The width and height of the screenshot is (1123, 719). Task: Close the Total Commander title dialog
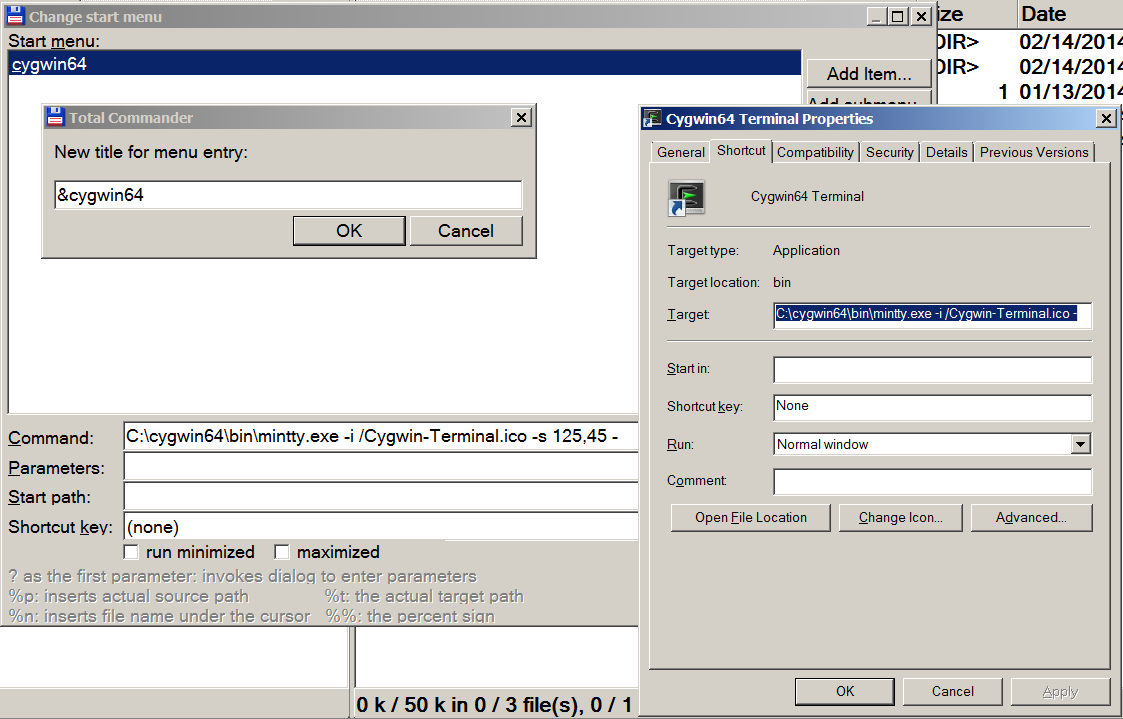click(x=521, y=117)
